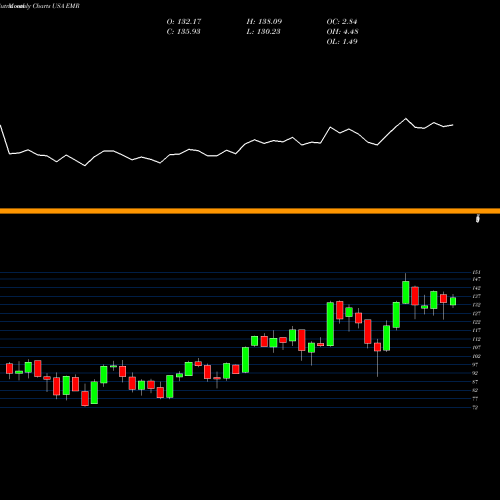Image resolution: width=500 pixels, height=500 pixels.
Task: Click the 'OC: 2.84' reading
Action: pos(342,22)
